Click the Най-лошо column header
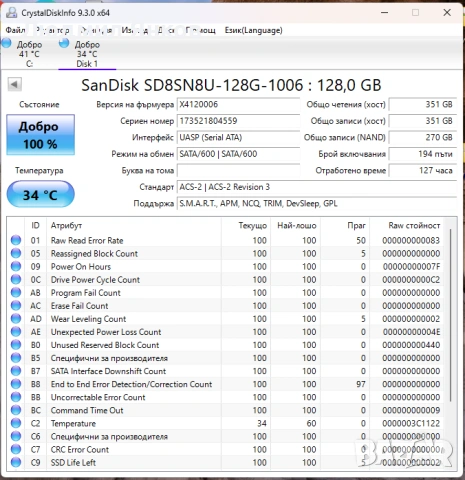Image resolution: width=465 pixels, height=480 pixels. [296, 226]
